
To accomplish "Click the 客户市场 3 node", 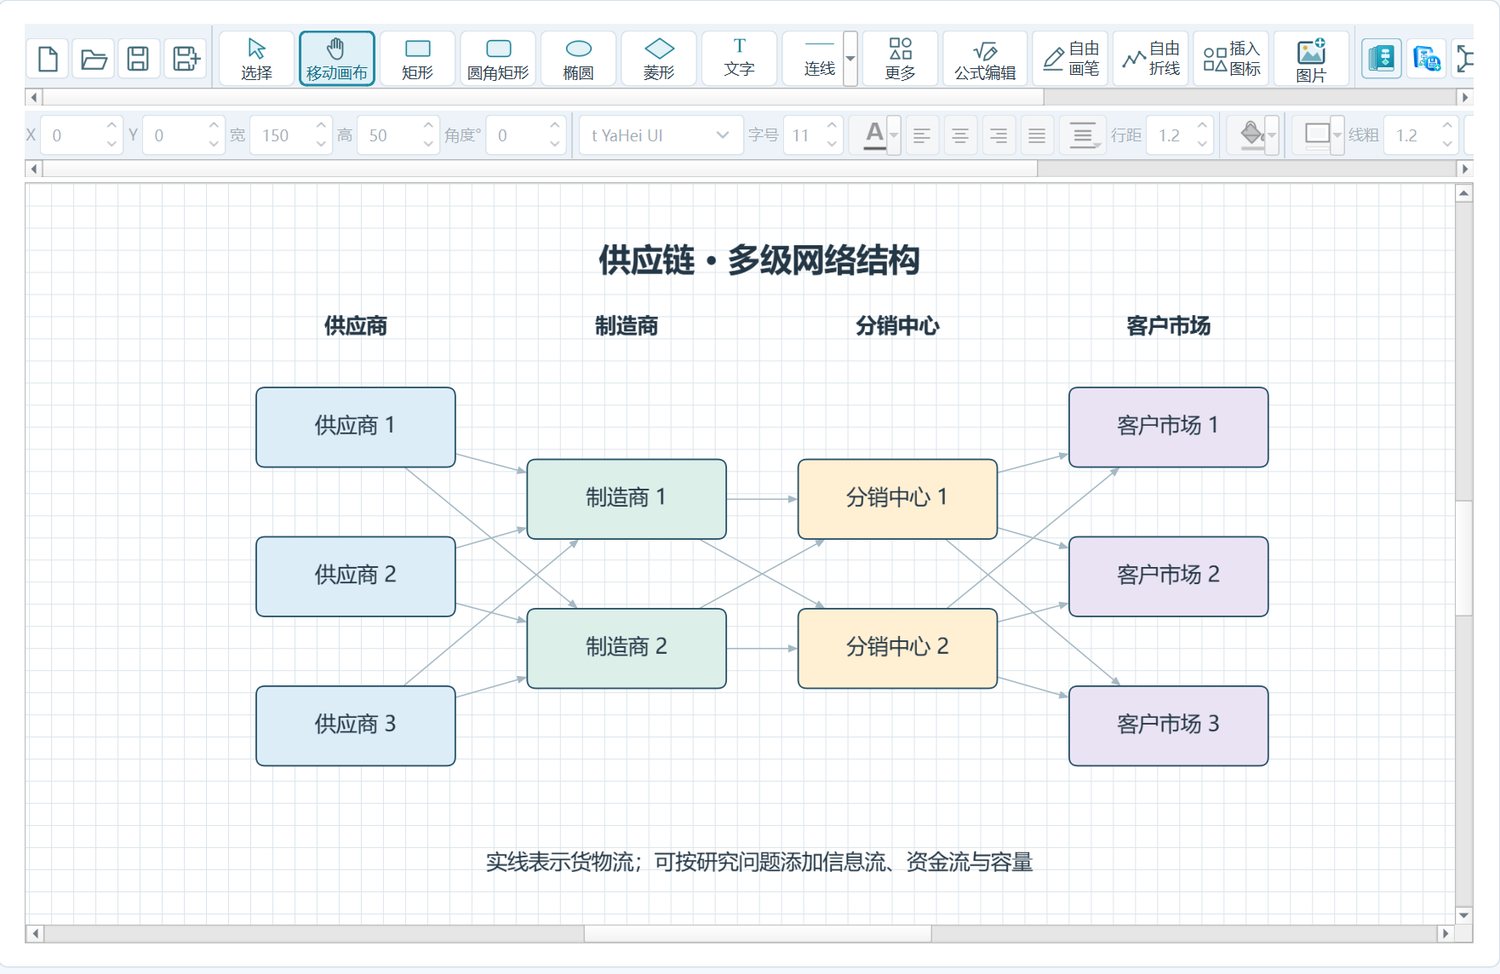I will (1169, 726).
